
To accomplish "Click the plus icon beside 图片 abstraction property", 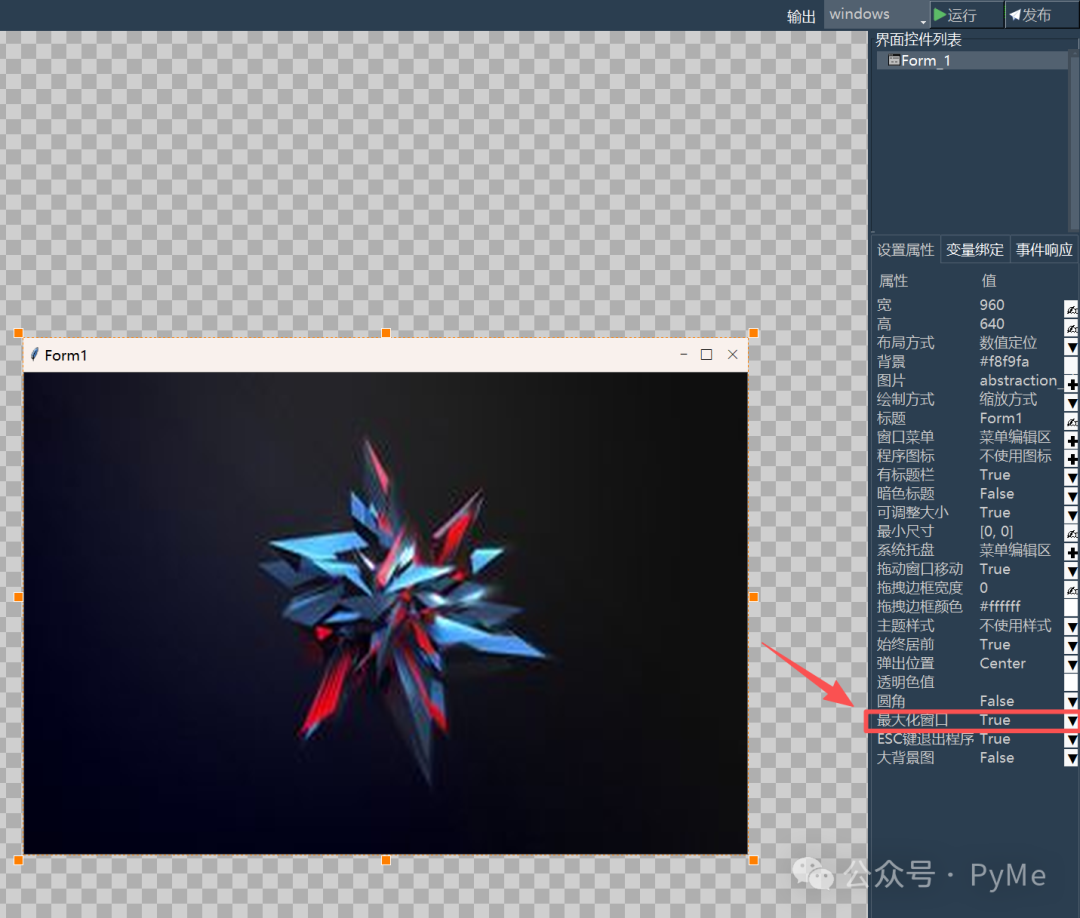I will 1072,381.
